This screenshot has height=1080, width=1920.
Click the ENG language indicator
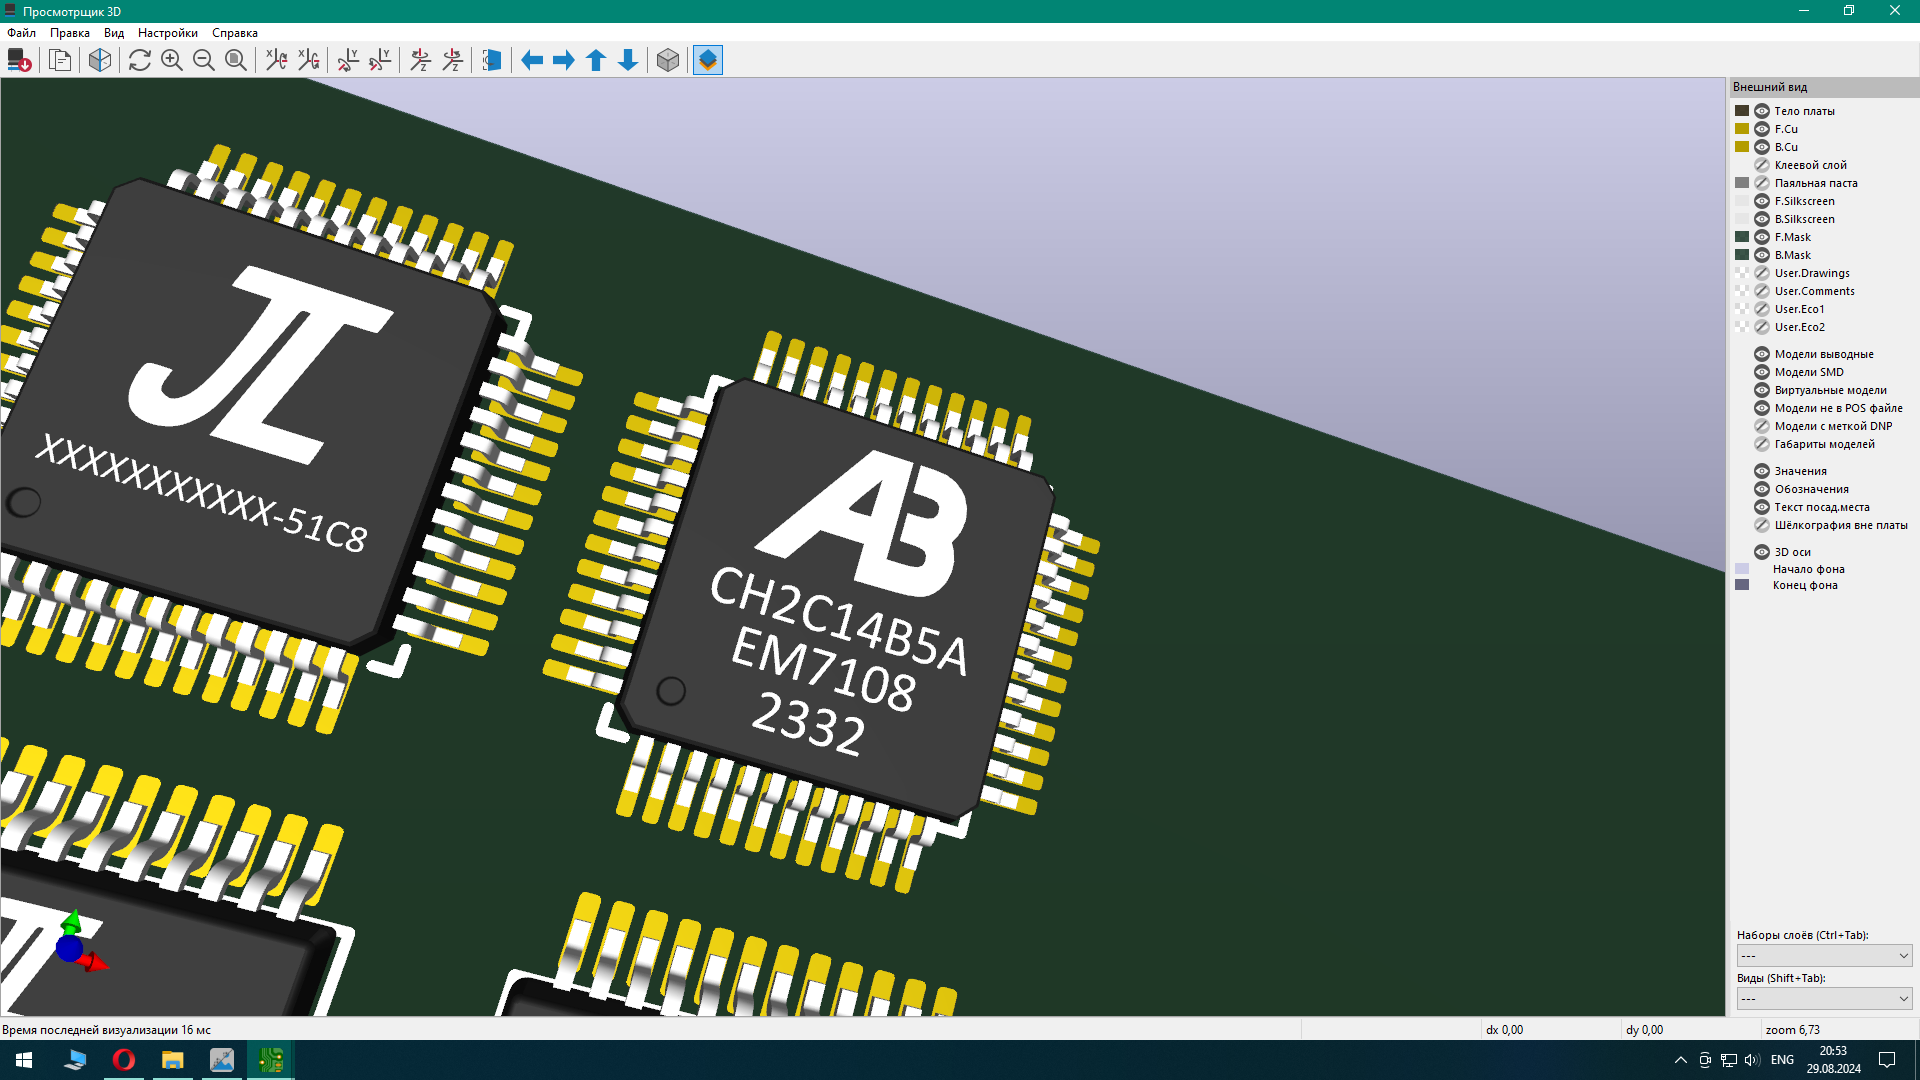(x=1782, y=1060)
